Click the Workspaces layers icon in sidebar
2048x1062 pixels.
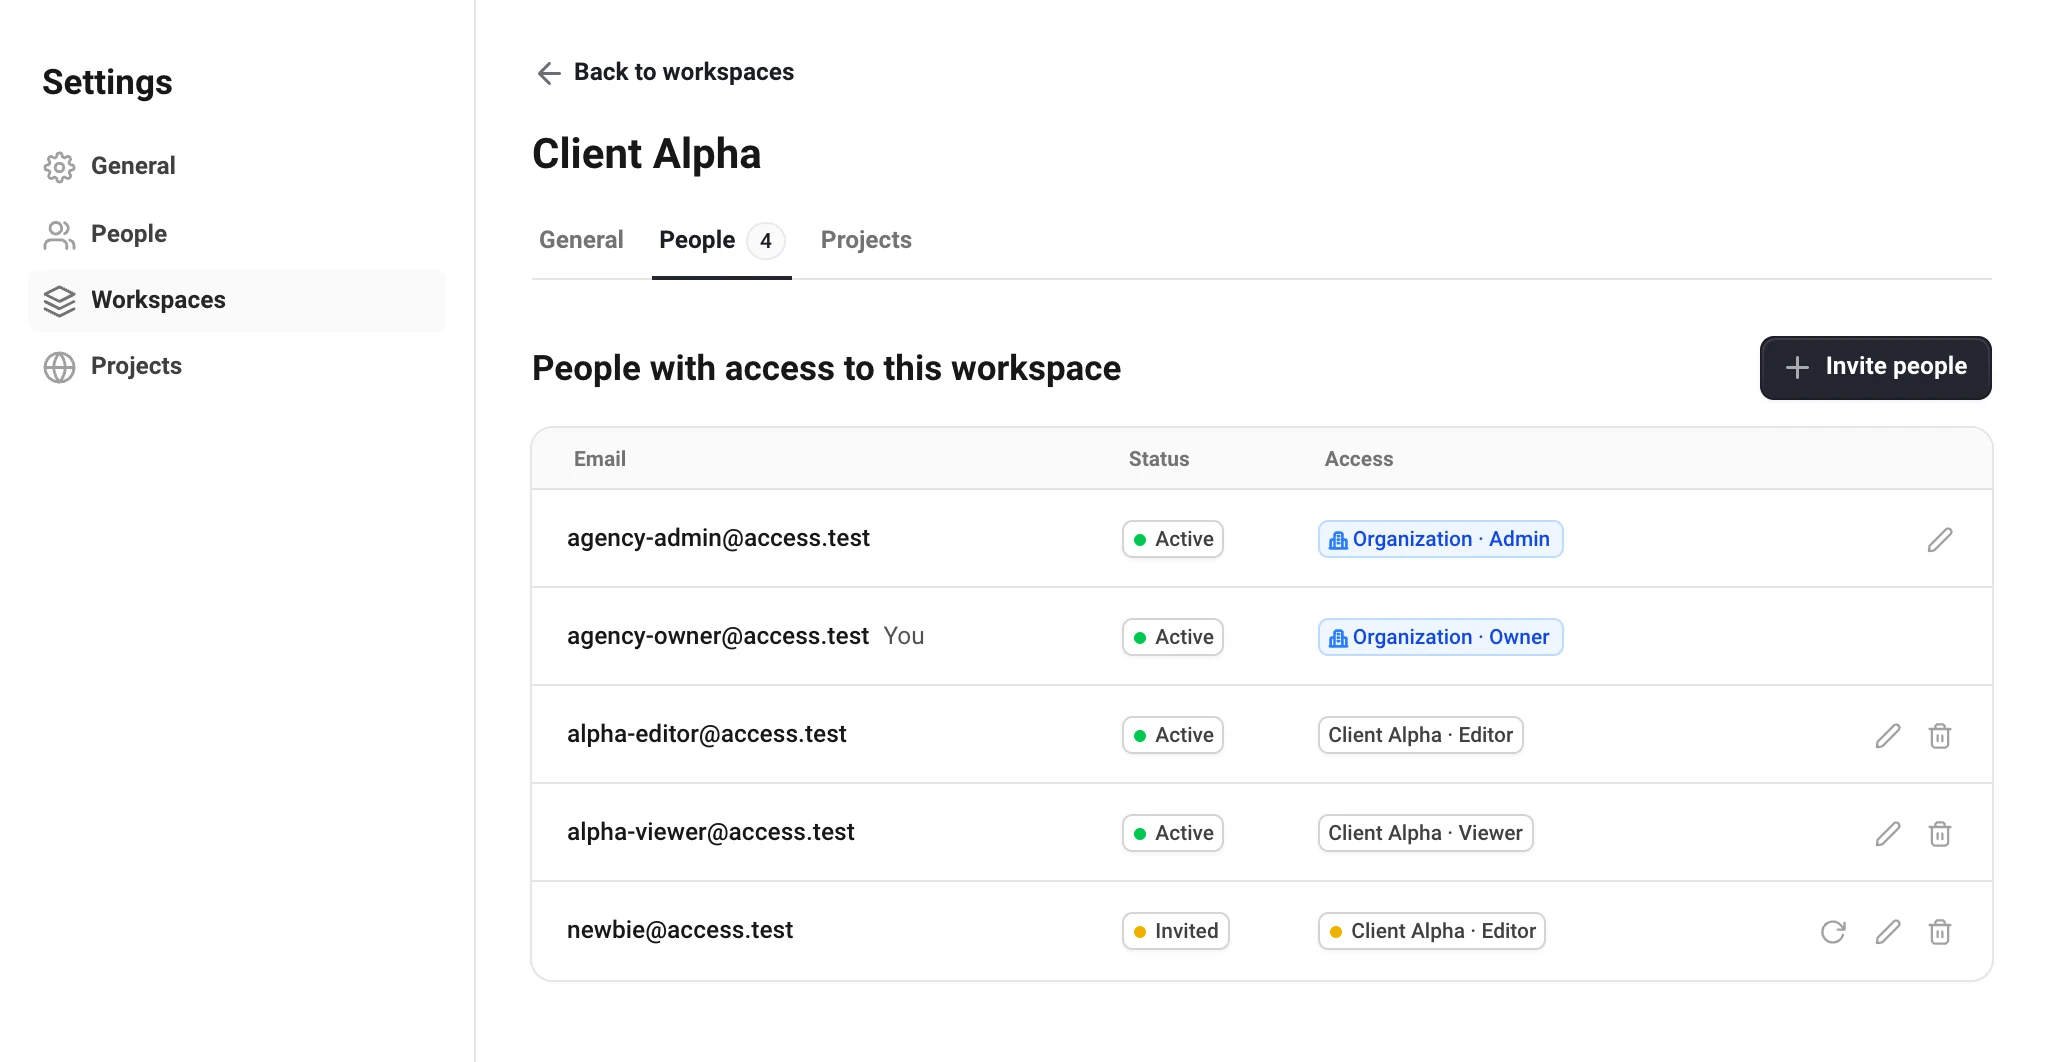(59, 301)
